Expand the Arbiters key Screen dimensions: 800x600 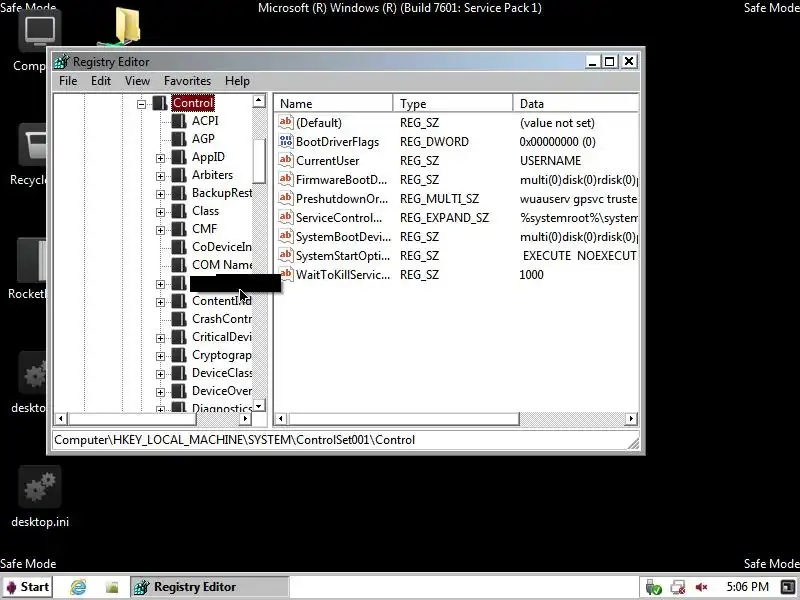[160, 177]
